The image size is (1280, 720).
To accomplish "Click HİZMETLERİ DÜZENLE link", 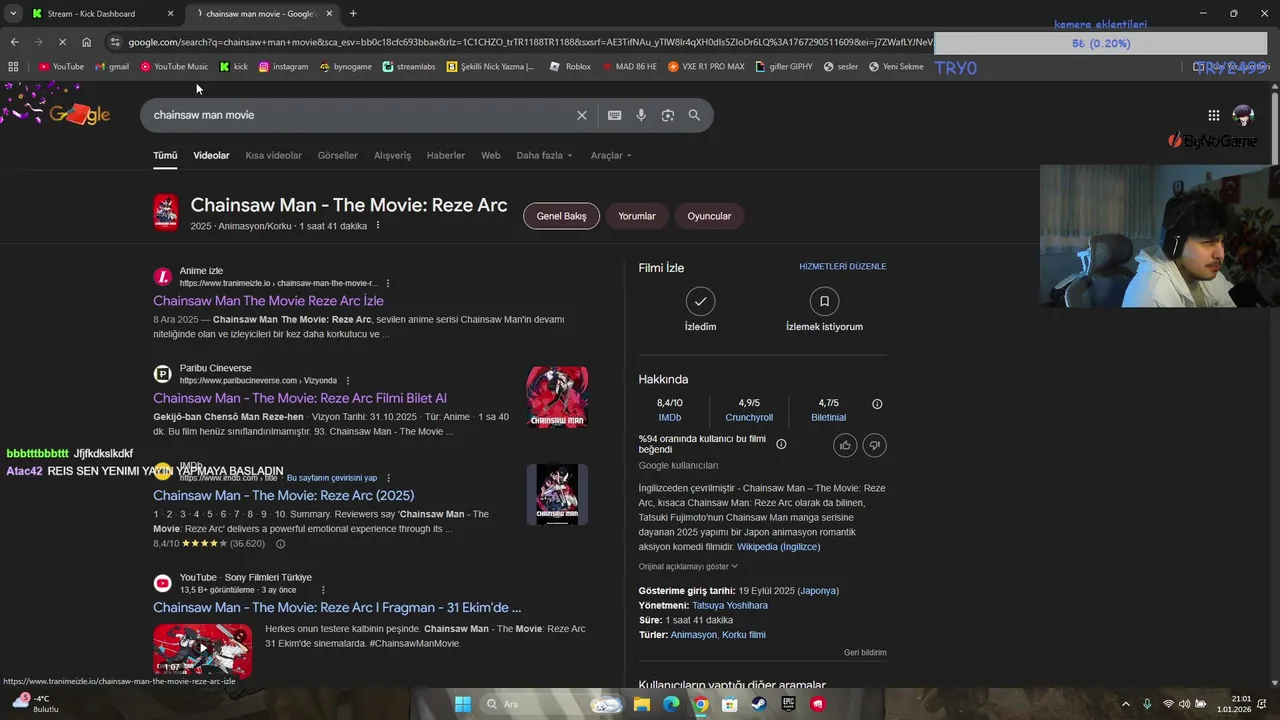I will (x=842, y=267).
